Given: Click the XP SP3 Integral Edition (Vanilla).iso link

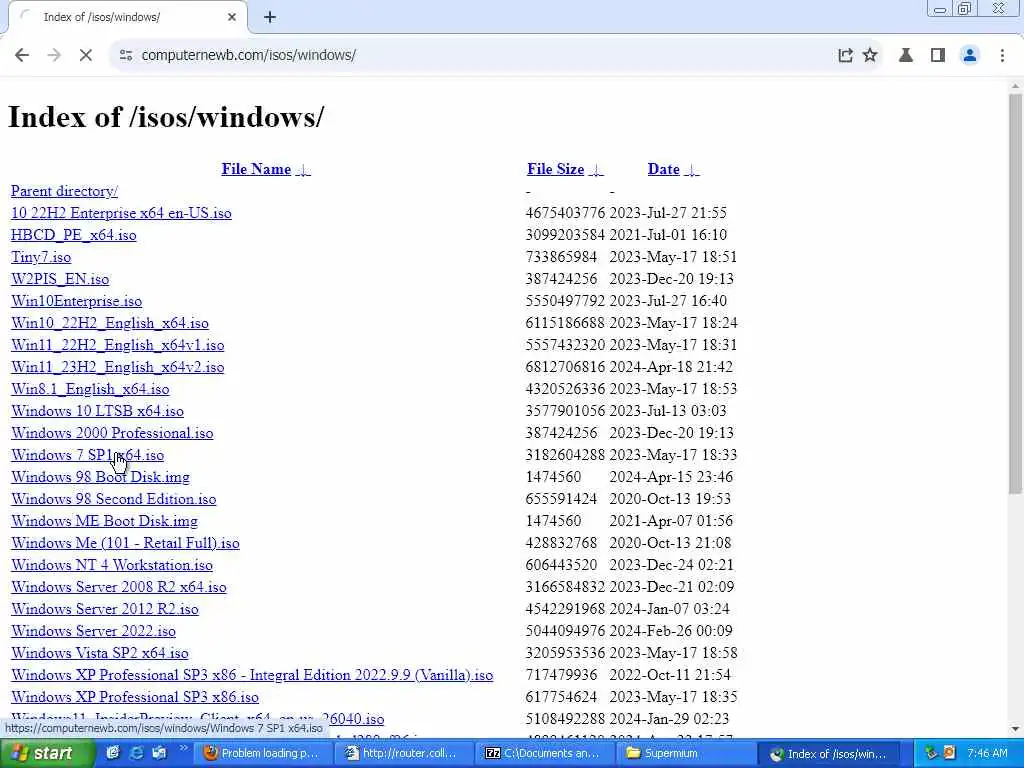Looking at the screenshot, I should click(x=252, y=675).
